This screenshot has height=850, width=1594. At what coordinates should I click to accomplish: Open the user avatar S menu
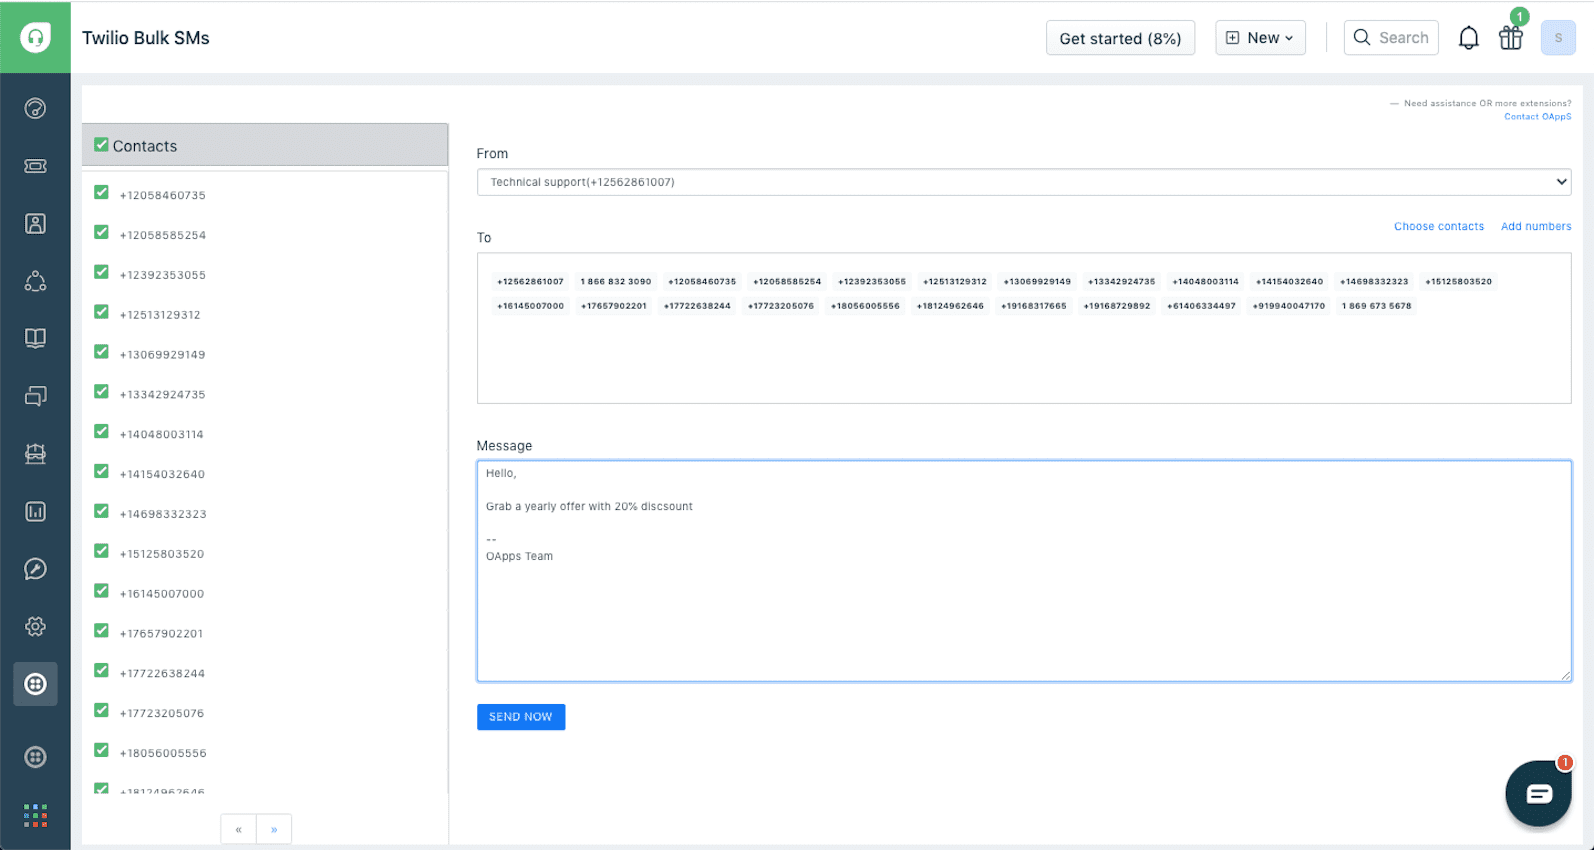click(x=1558, y=38)
